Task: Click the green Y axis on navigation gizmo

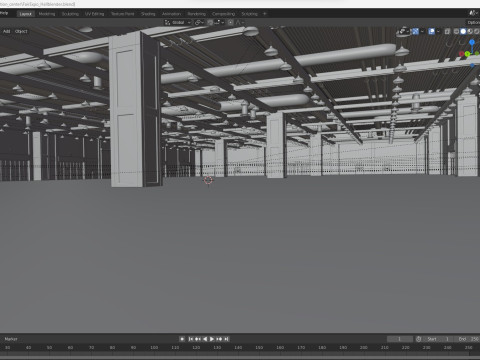Action: [x=468, y=54]
